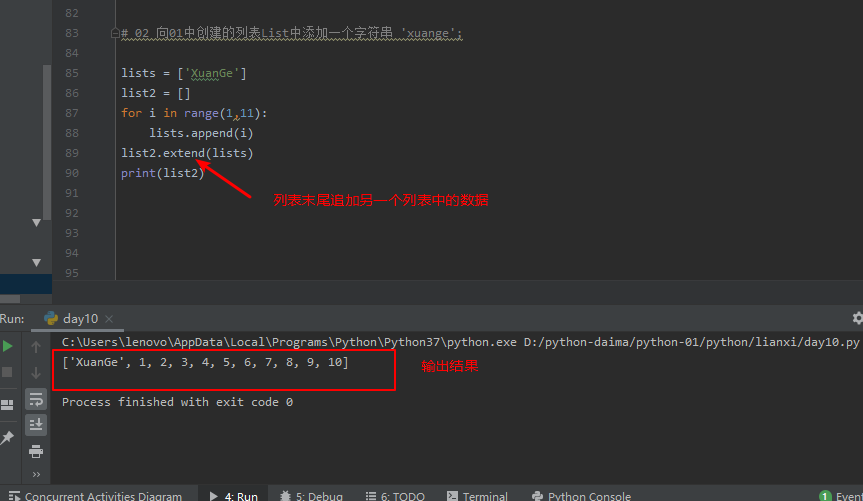Screen dimensions: 863x501
Task: Click the for i in range line
Action: pos(194,113)
